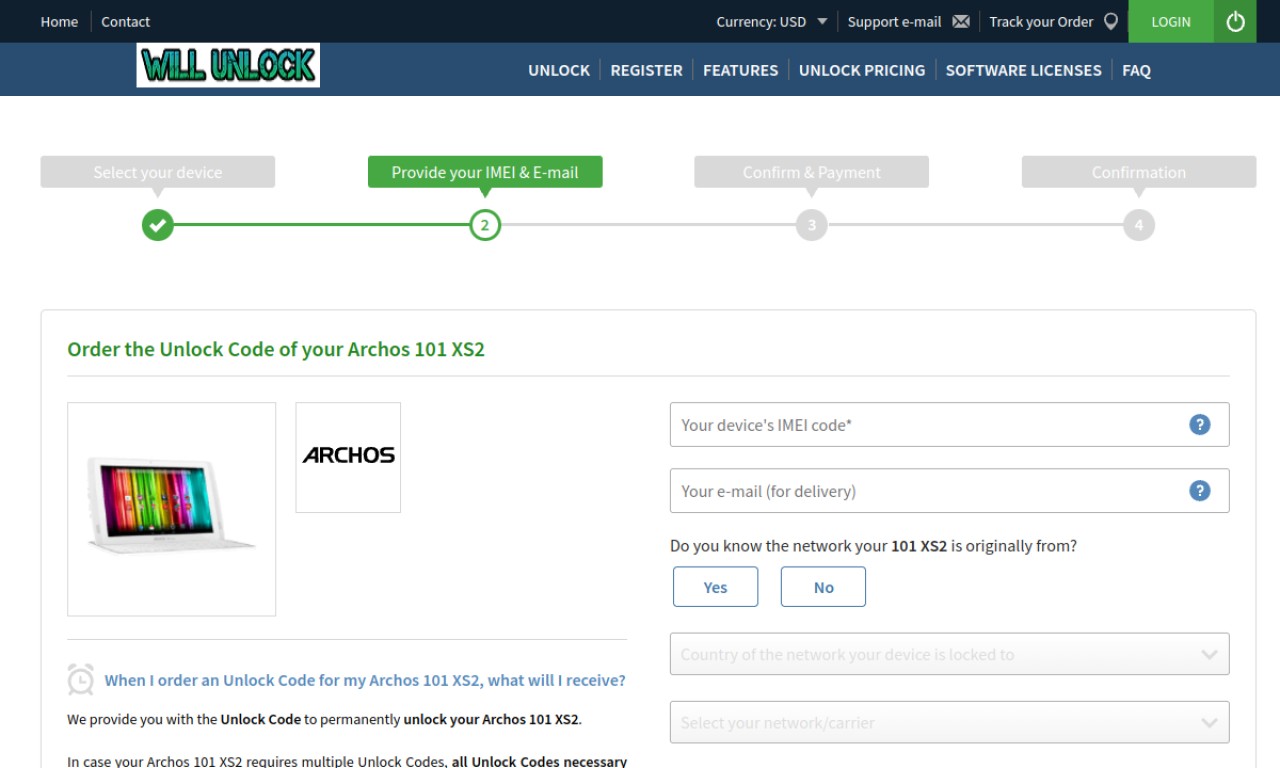The height and width of the screenshot is (768, 1280).
Task: Click the Confirmation step tab
Action: [1139, 172]
